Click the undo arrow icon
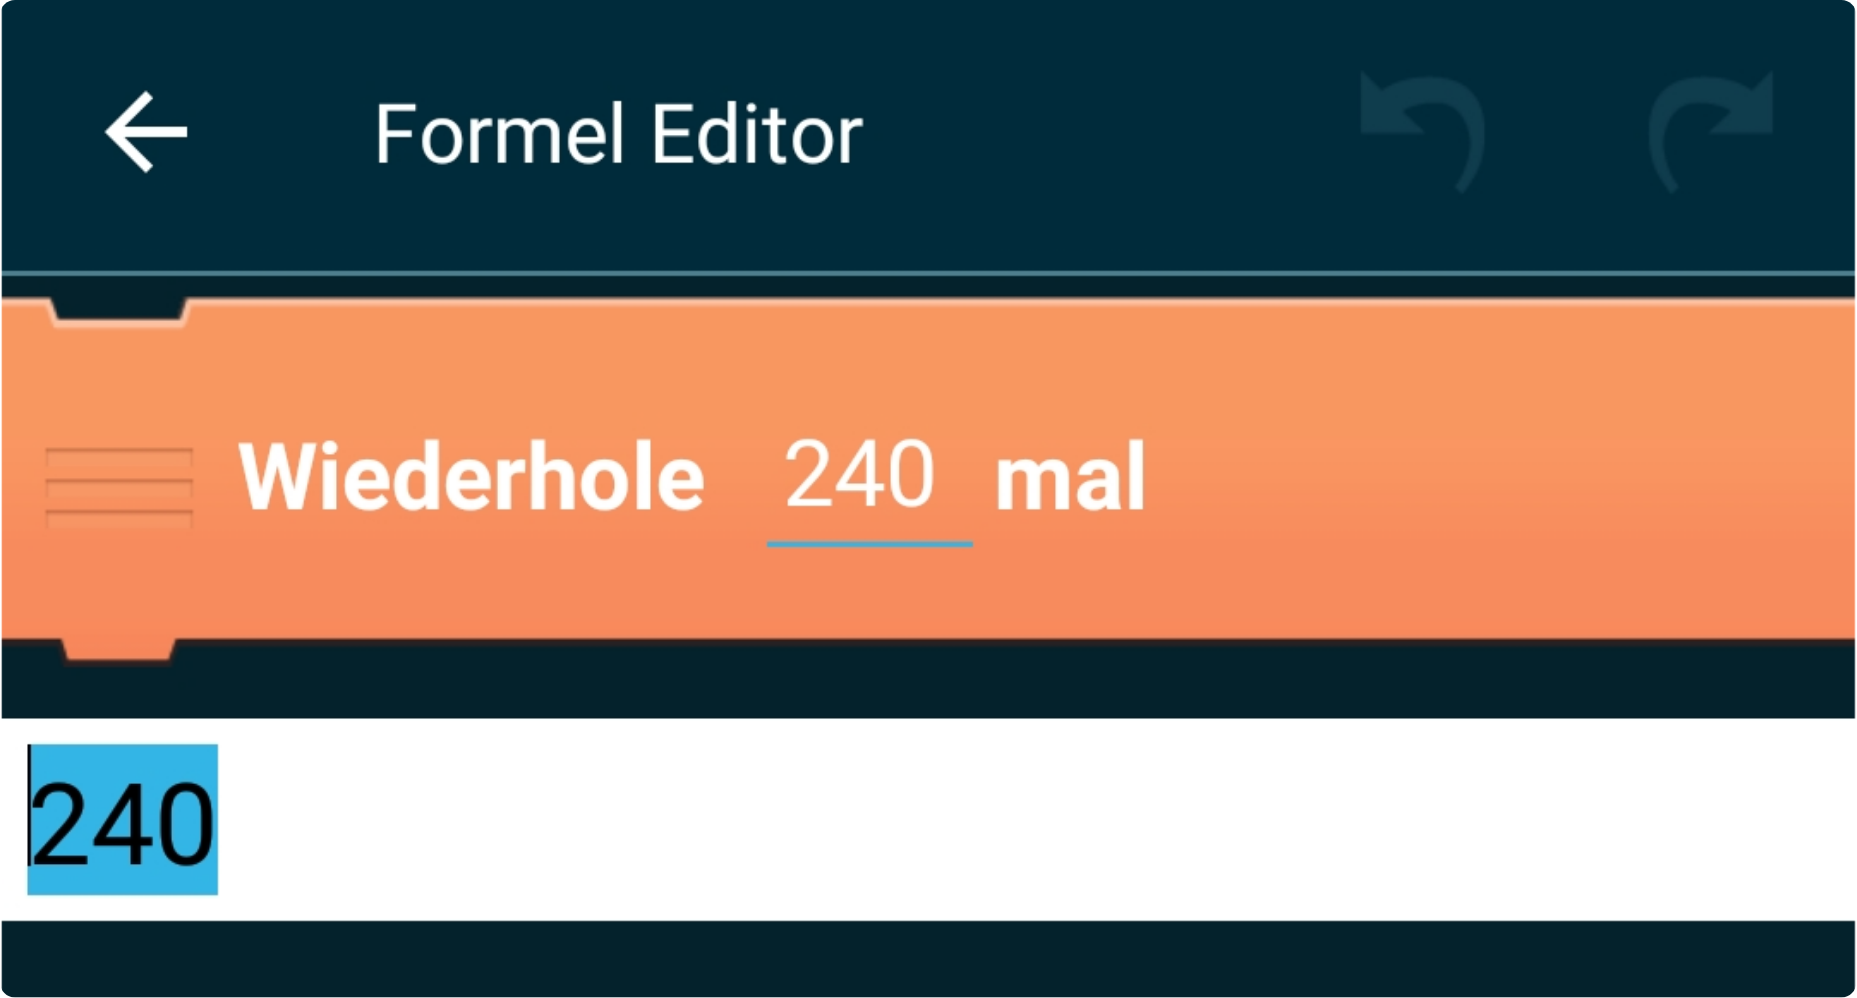Viewport: 1857px width, 998px height. [1422, 132]
